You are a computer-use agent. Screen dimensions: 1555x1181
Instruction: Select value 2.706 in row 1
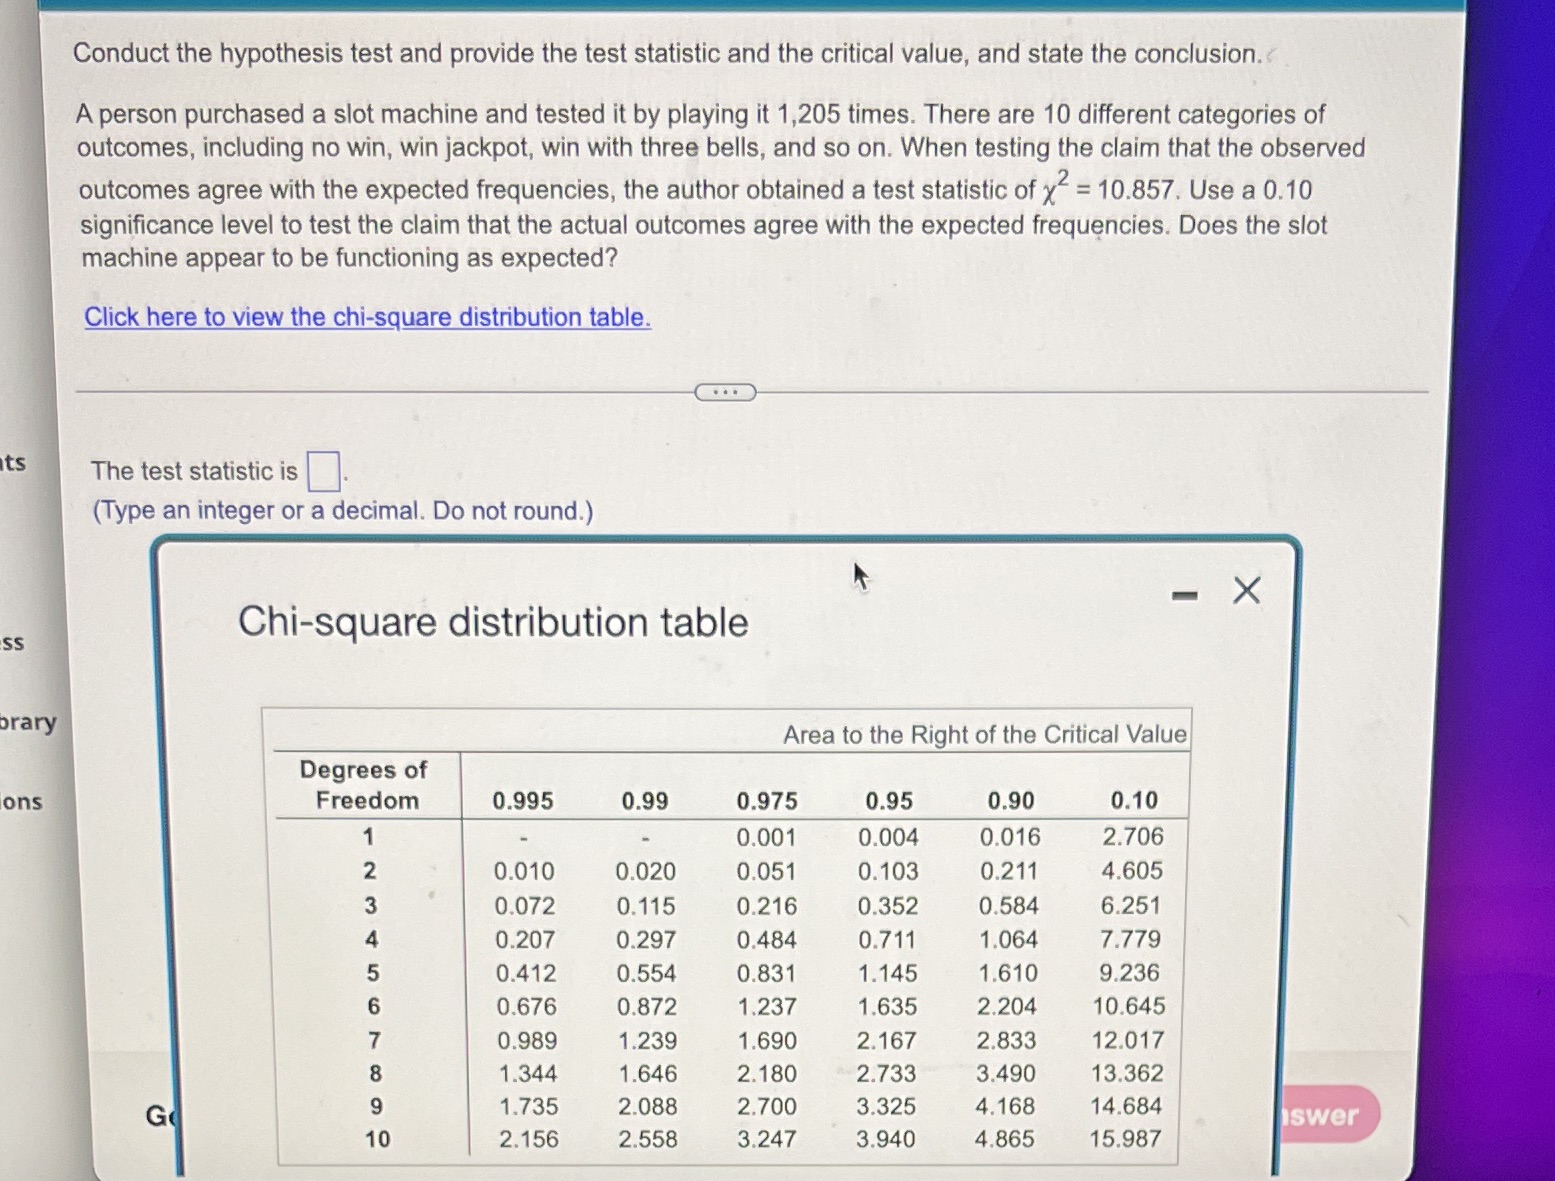1132,836
